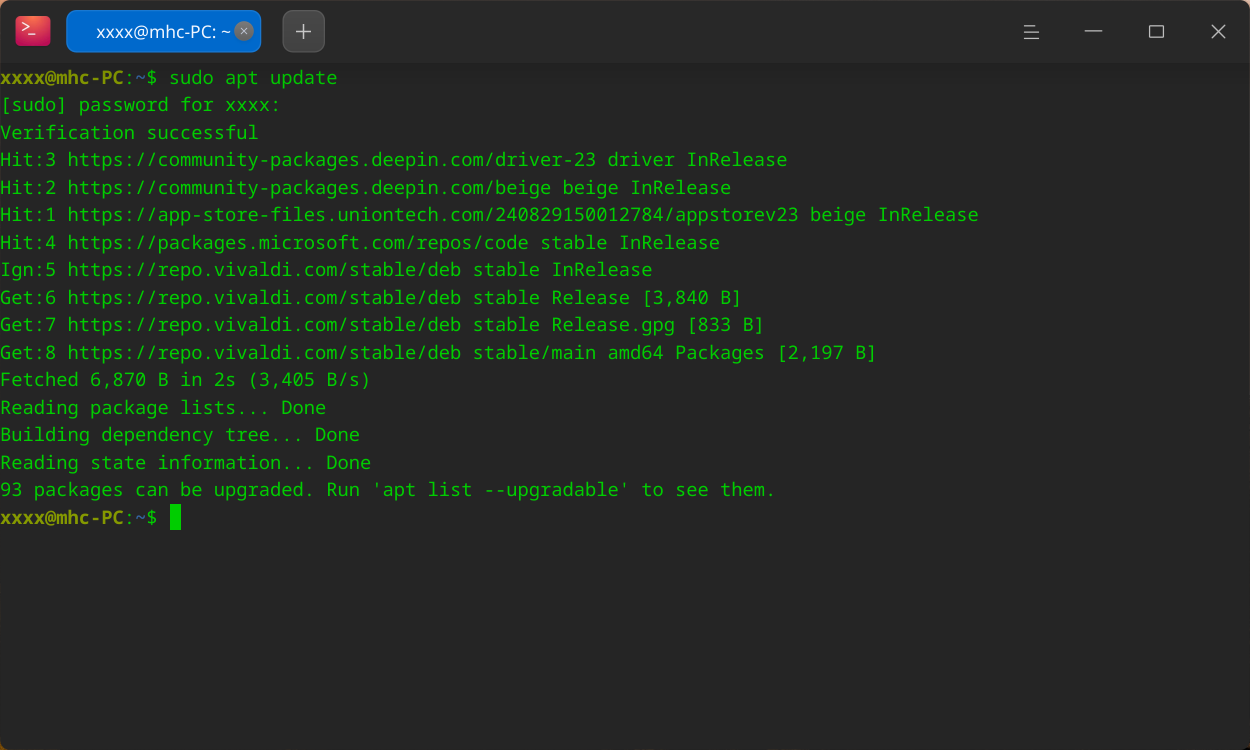Click 'Reading state information... Done' line
1250x750 pixels.
[186, 463]
